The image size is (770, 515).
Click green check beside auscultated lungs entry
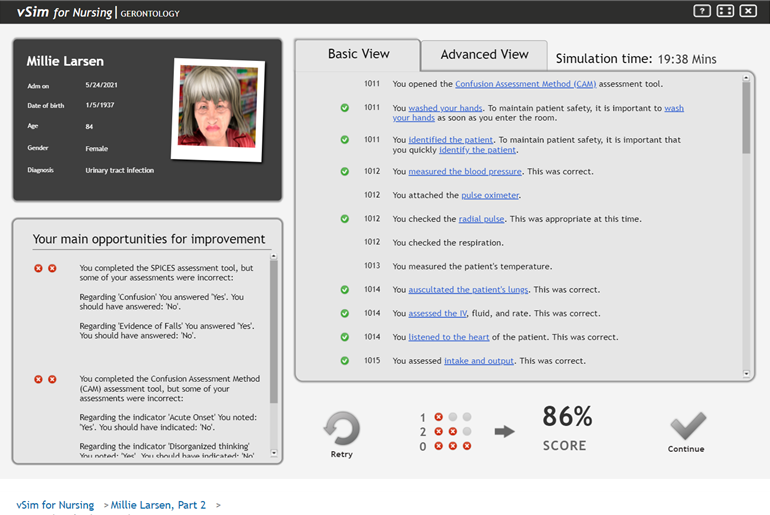[x=345, y=290]
